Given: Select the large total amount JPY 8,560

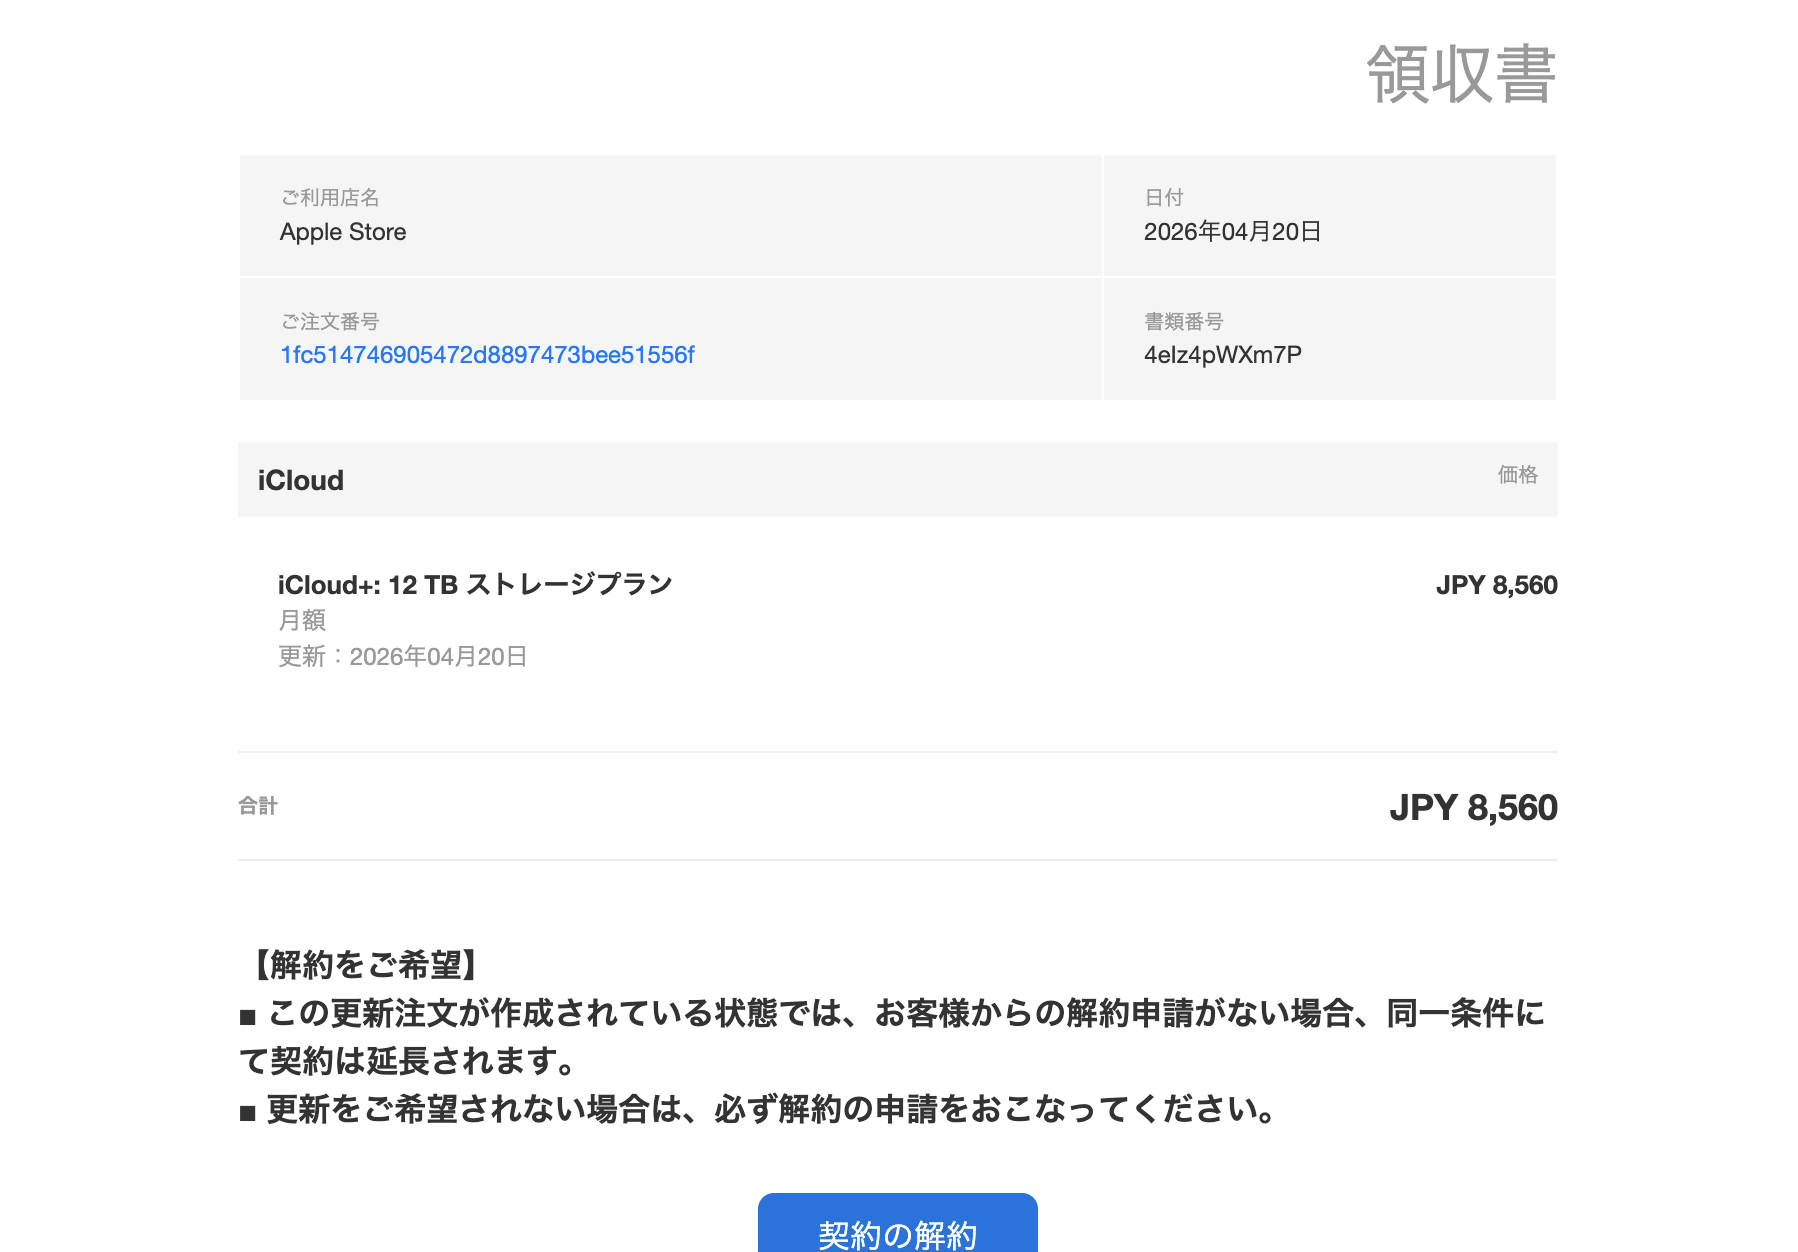Looking at the screenshot, I should tap(1473, 808).
